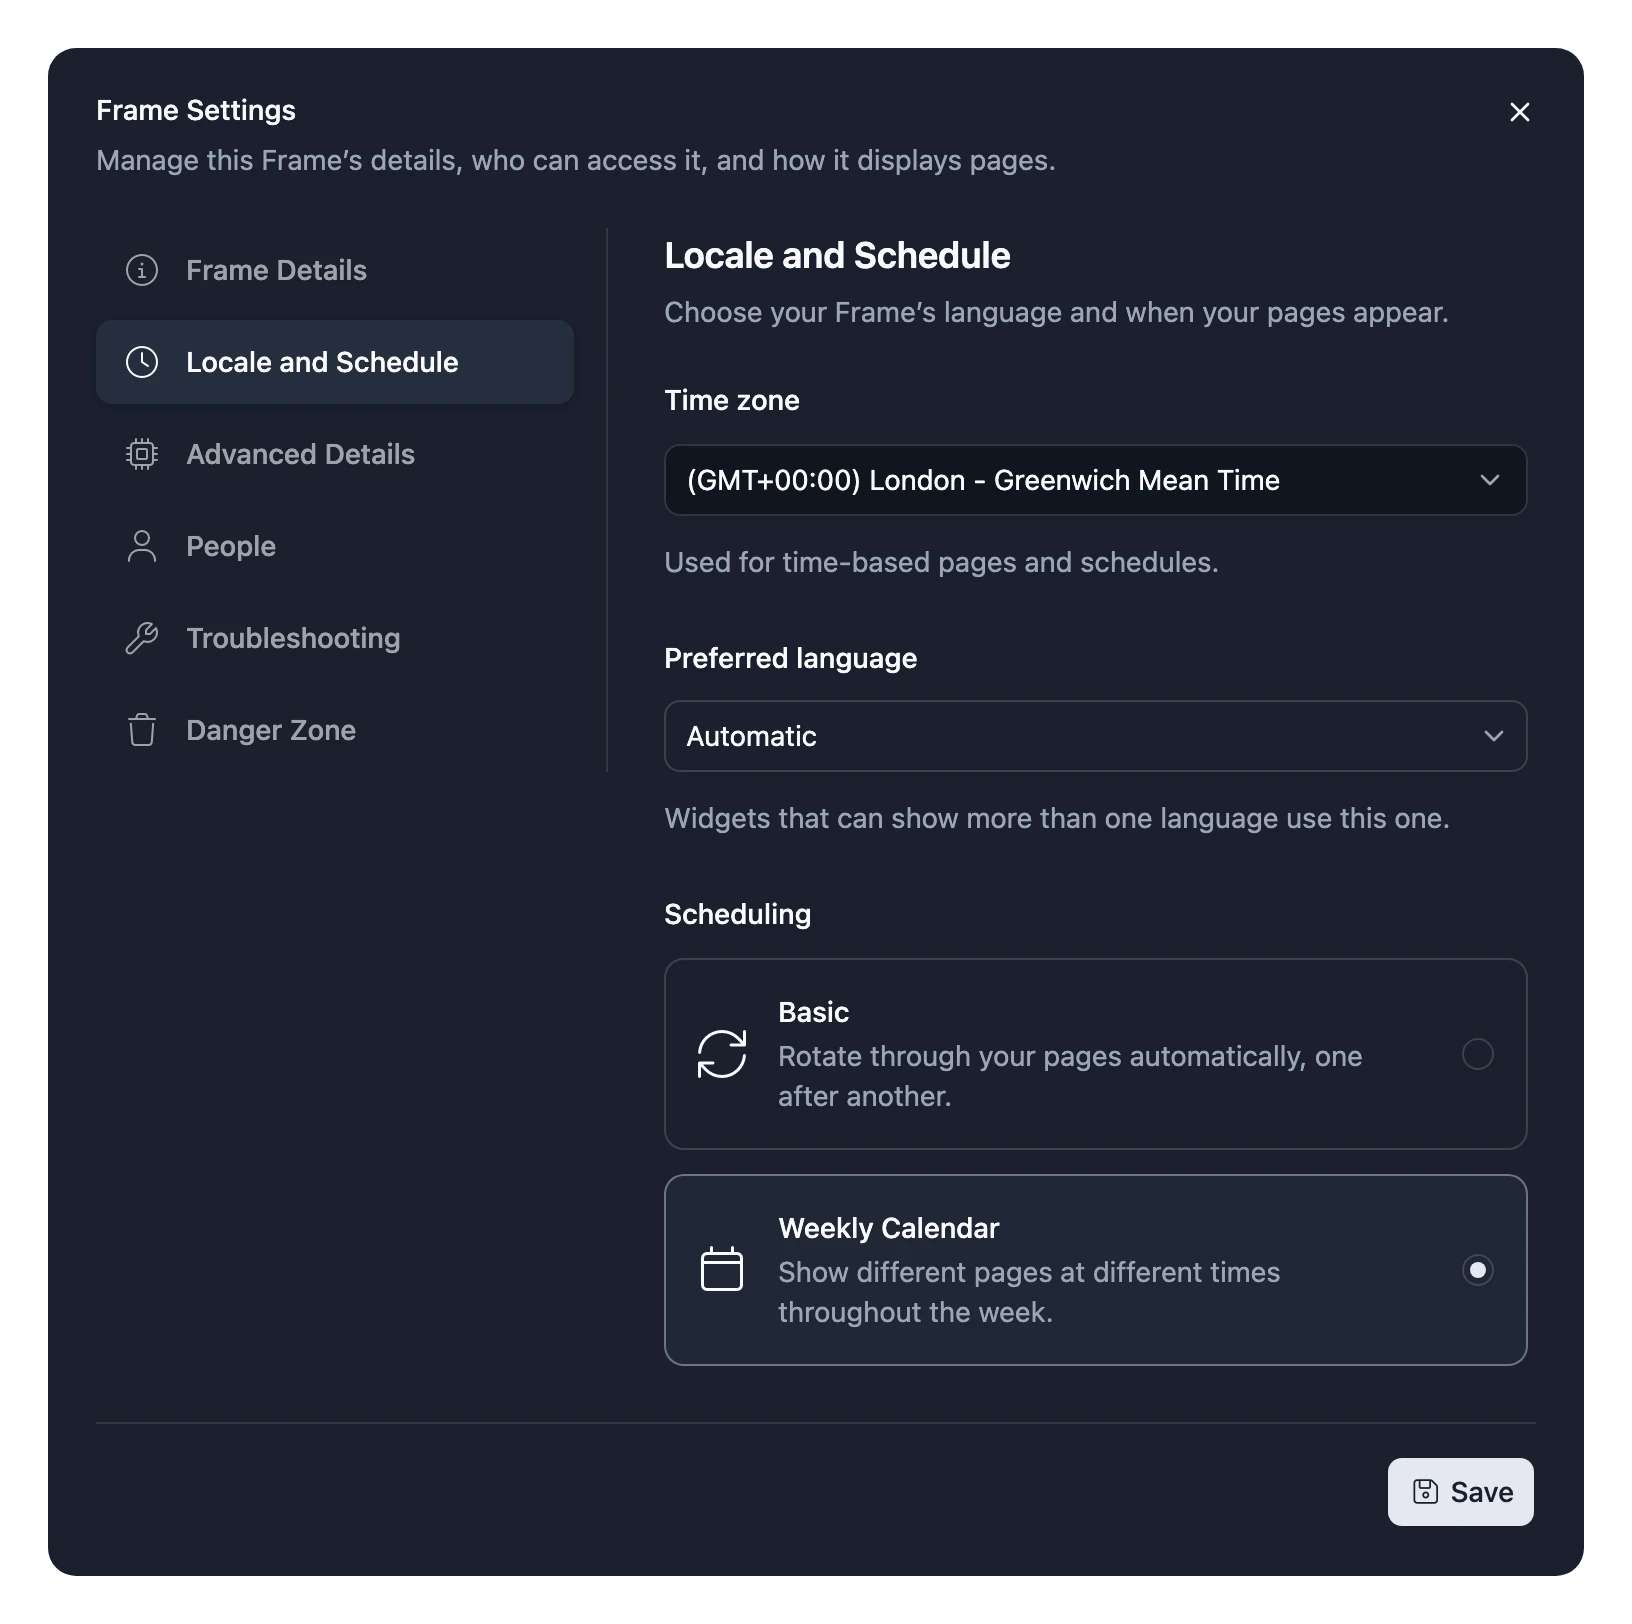Click the info icon beside Frame Details
1632x1624 pixels.
pyautogui.click(x=142, y=270)
